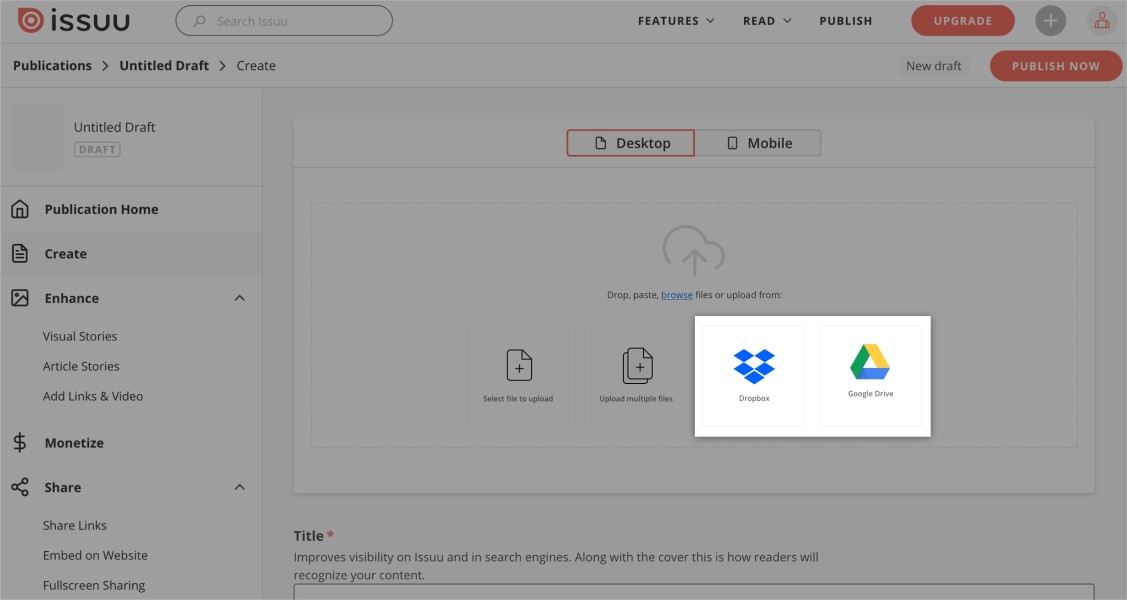Click the Create document icon in sidebar

[20, 254]
